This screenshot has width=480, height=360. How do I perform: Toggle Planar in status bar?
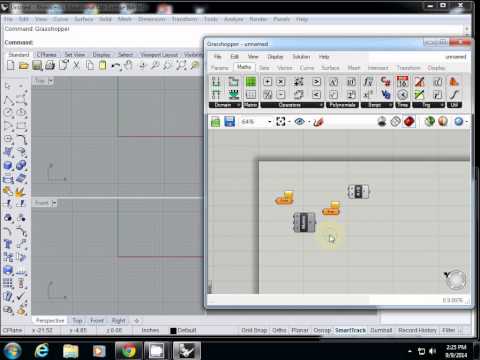click(x=300, y=330)
